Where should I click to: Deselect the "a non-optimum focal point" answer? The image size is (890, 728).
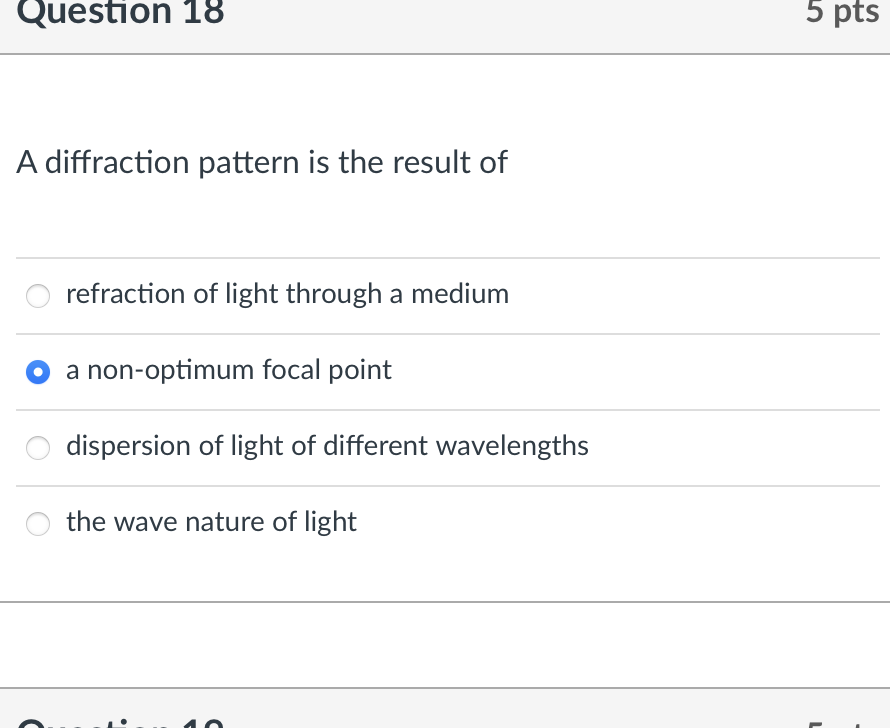38,372
